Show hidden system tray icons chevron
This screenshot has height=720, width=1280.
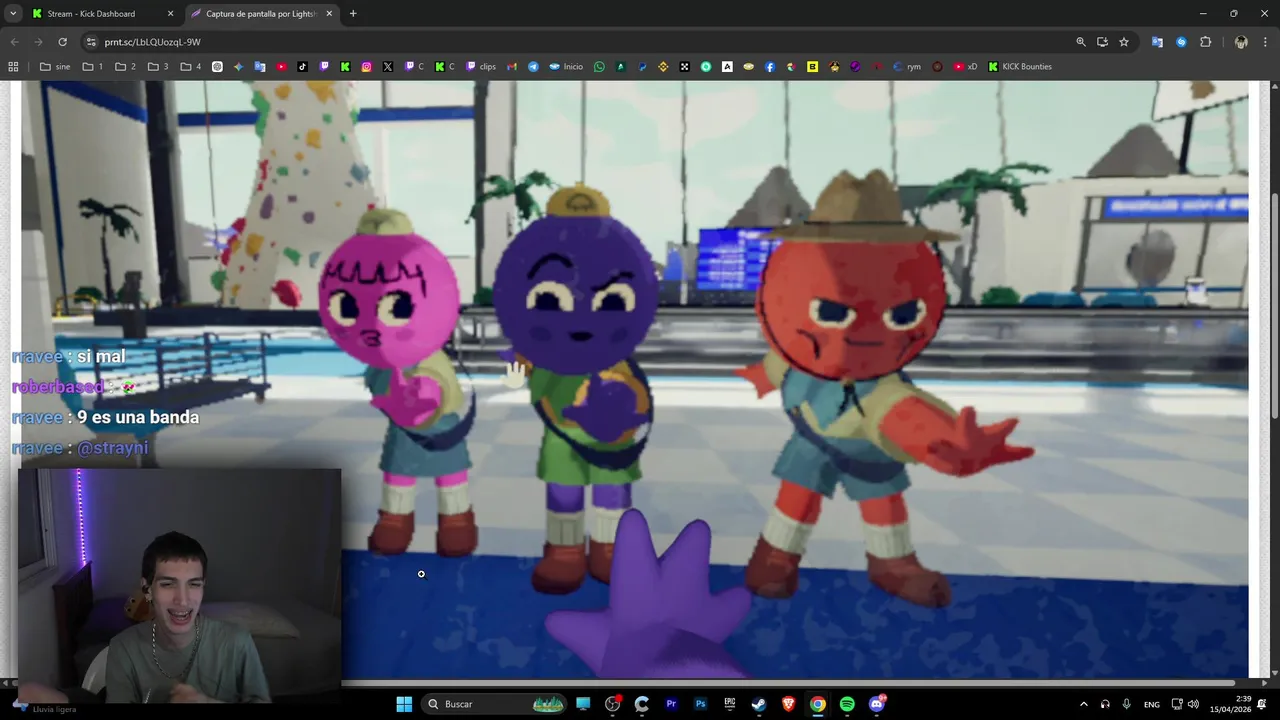coord(1083,704)
